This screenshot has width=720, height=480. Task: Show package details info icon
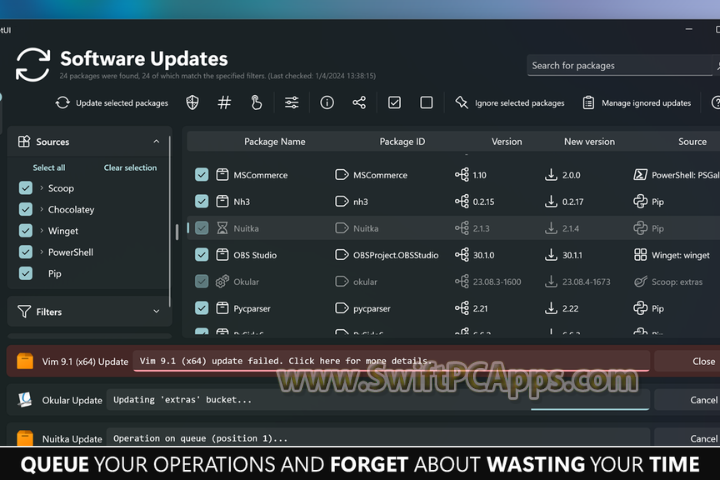pyautogui.click(x=327, y=103)
